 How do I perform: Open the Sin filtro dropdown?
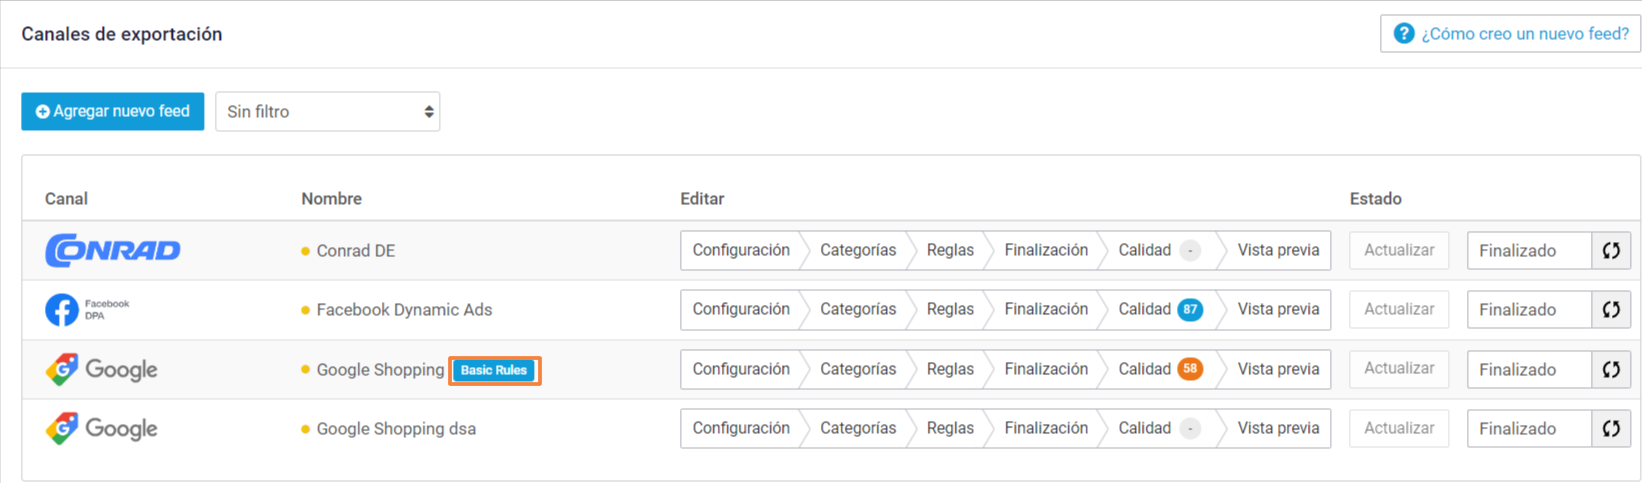(x=328, y=112)
